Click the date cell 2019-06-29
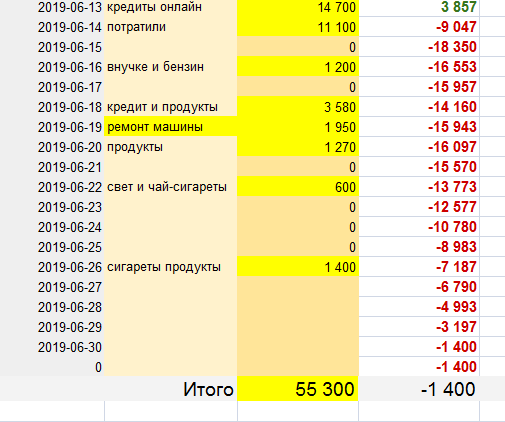The image size is (505, 422). click(52, 327)
